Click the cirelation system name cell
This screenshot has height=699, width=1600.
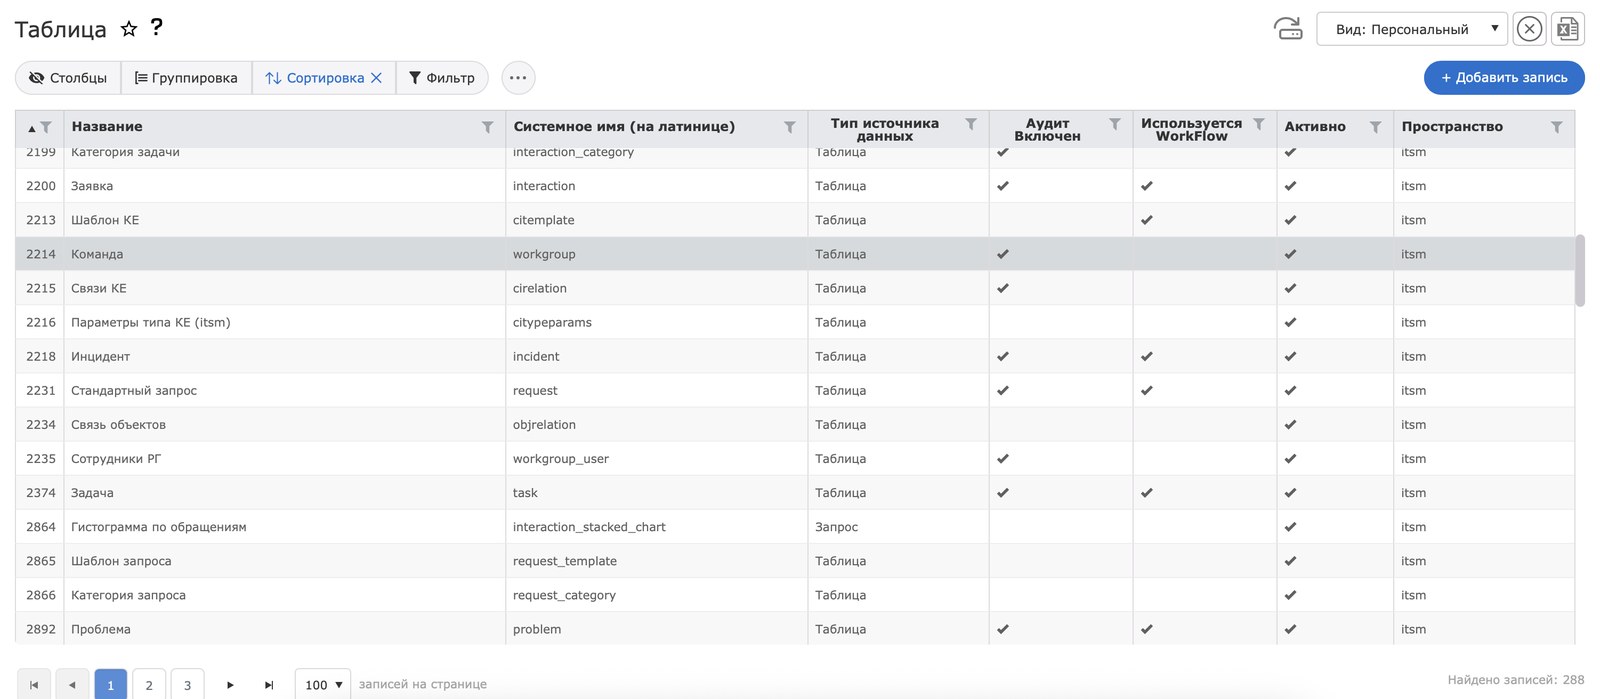(657, 288)
